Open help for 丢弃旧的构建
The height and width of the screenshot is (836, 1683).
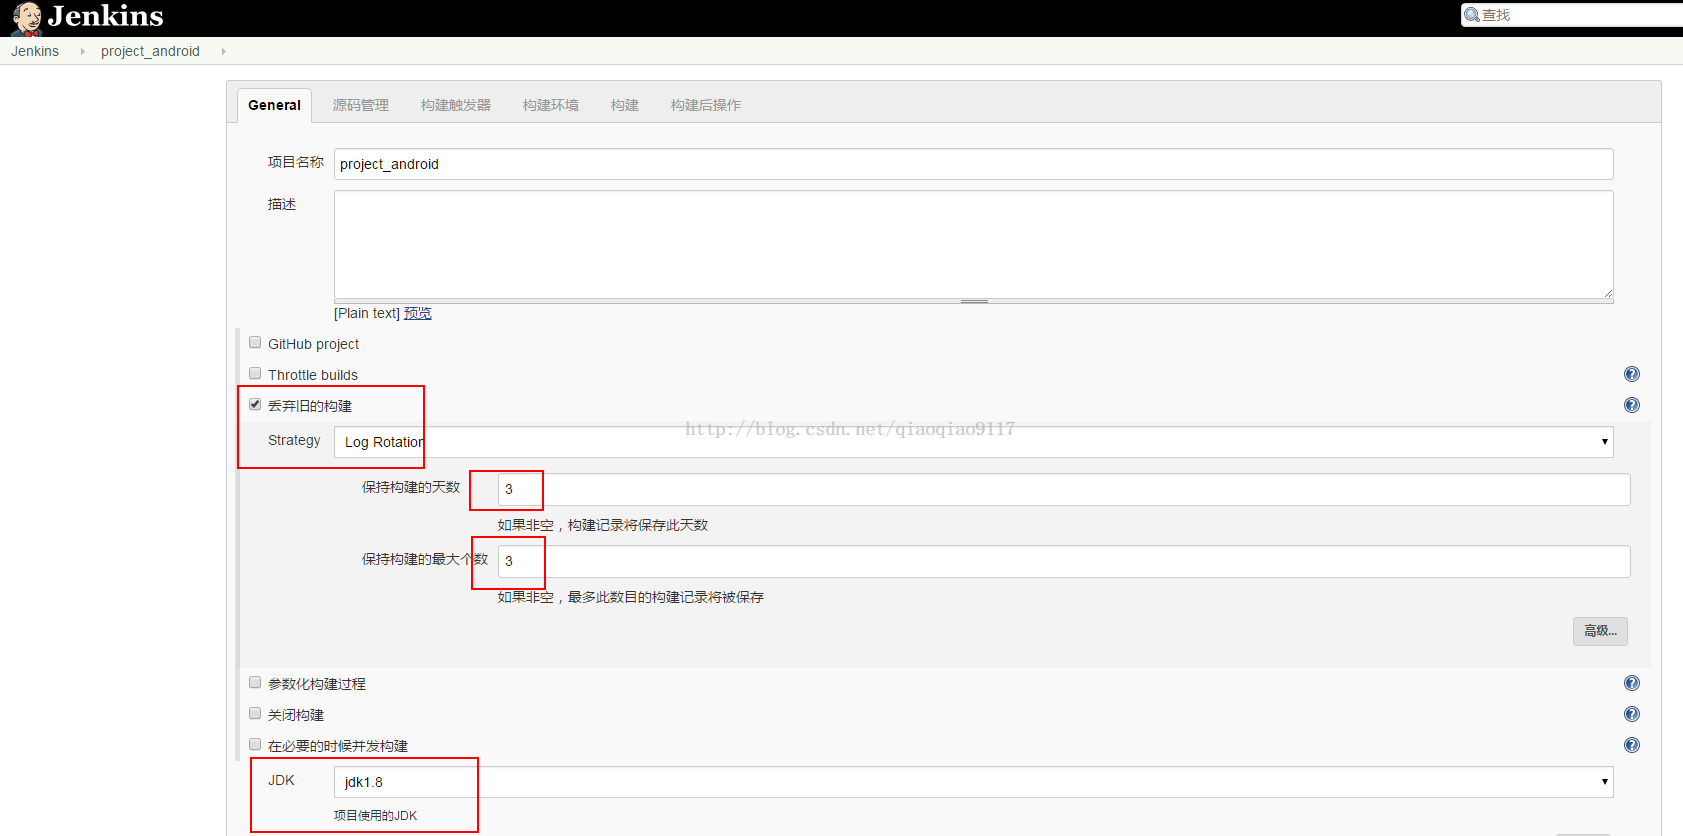pyautogui.click(x=1632, y=405)
